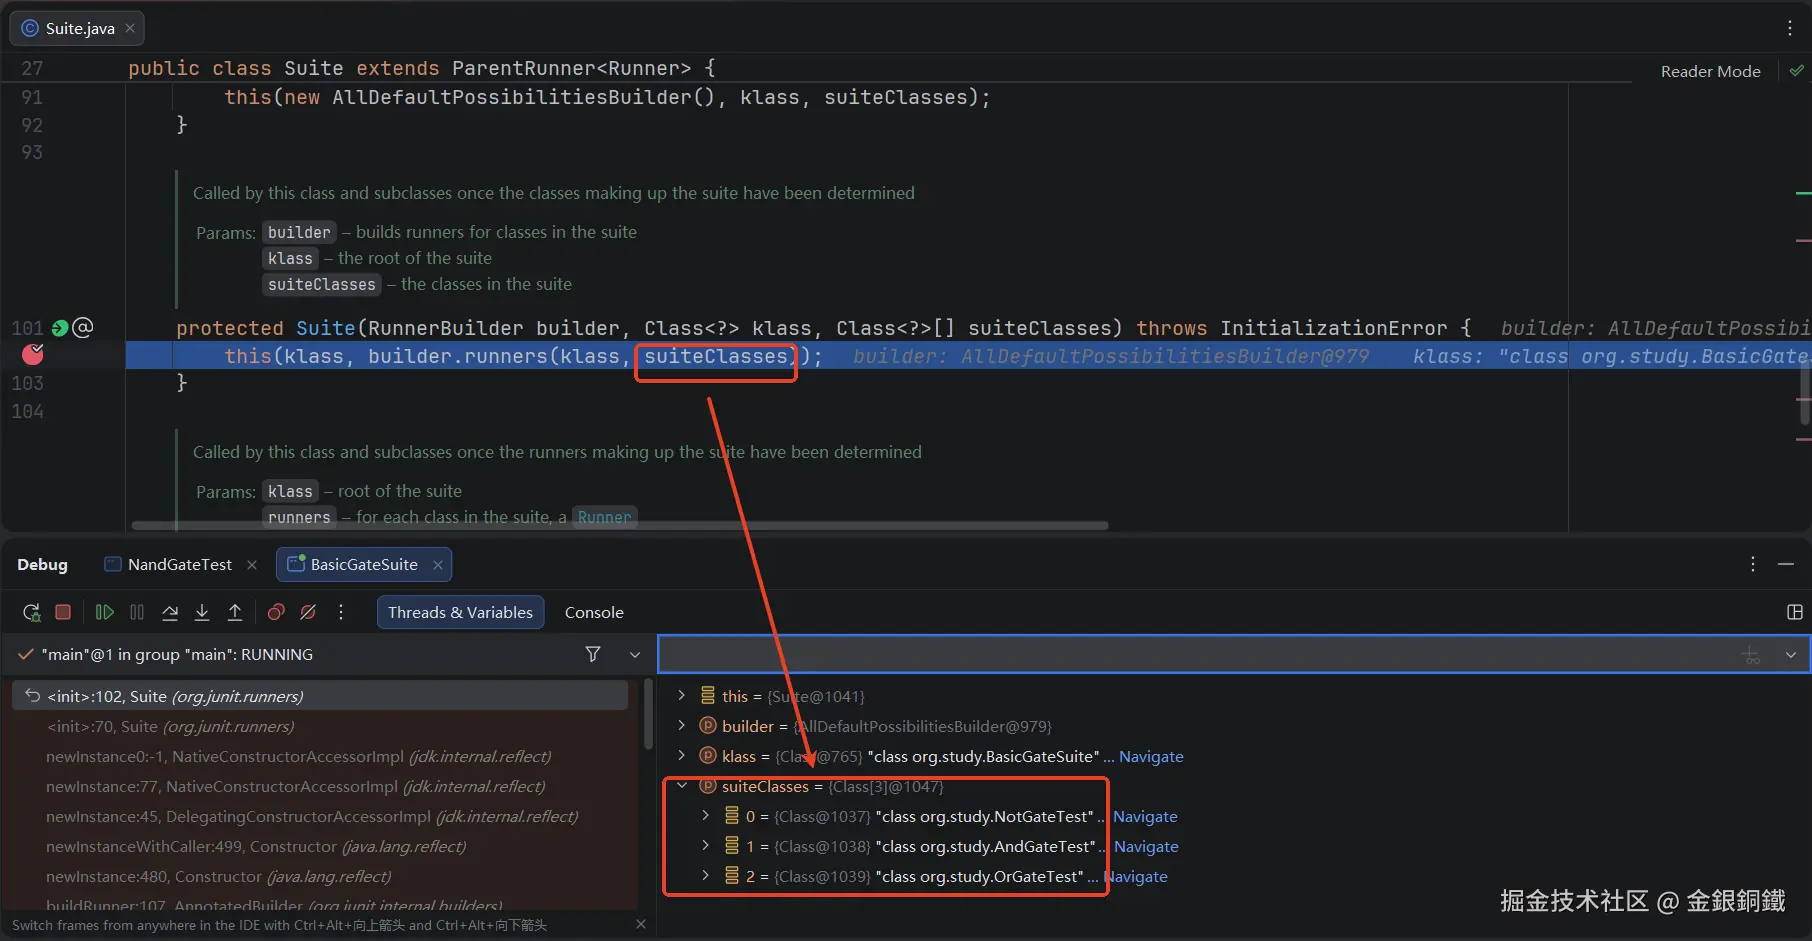Open the Threads & Variables tab
Image resolution: width=1812 pixels, height=941 pixels.
[460, 612]
